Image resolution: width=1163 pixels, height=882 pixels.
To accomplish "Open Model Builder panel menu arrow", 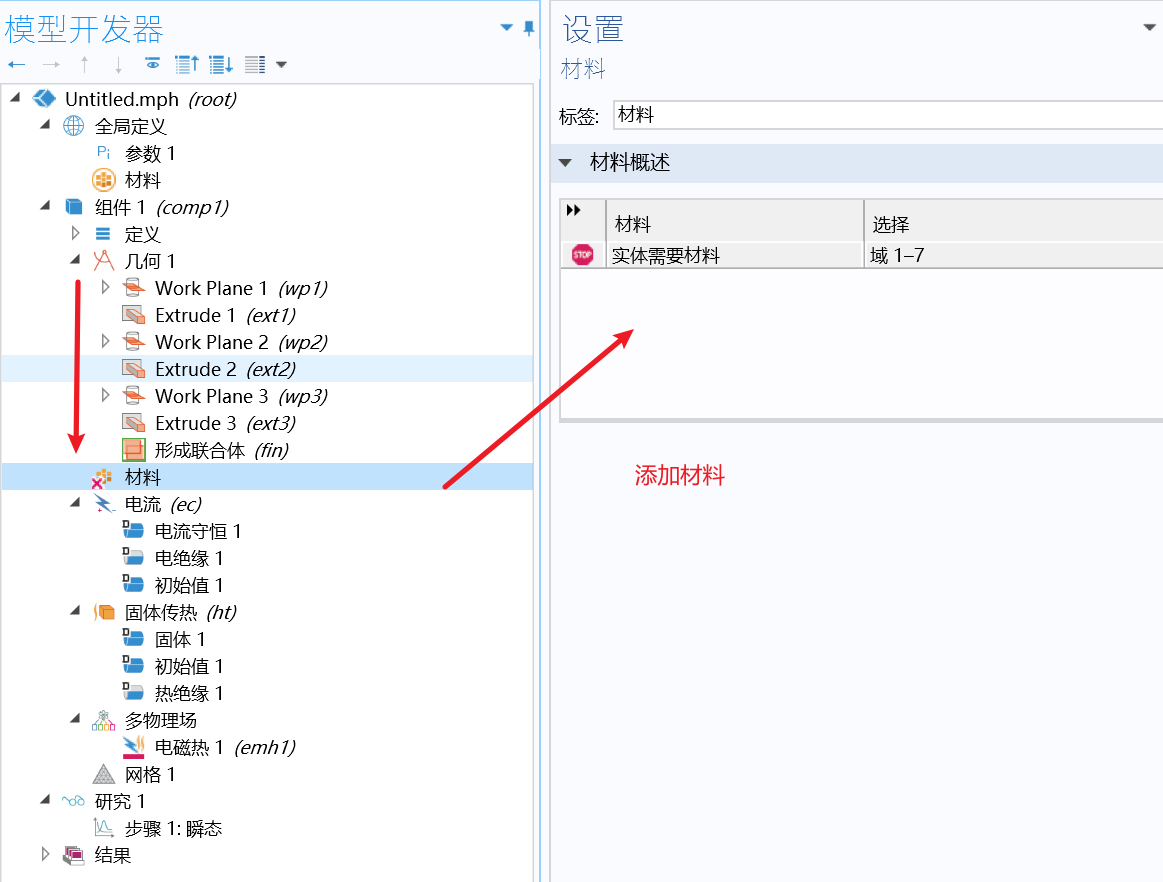I will click(507, 27).
